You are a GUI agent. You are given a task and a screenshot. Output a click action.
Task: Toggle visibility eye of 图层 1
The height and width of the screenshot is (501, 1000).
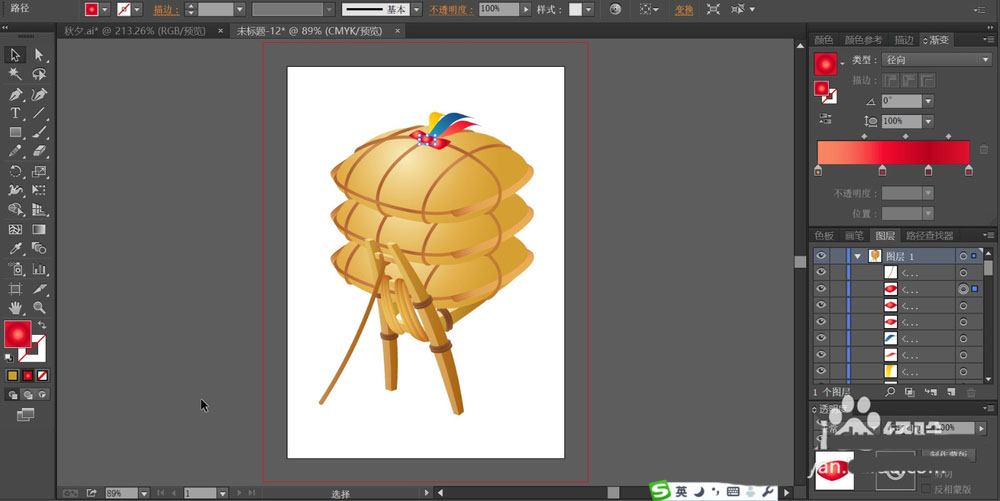[x=821, y=256]
